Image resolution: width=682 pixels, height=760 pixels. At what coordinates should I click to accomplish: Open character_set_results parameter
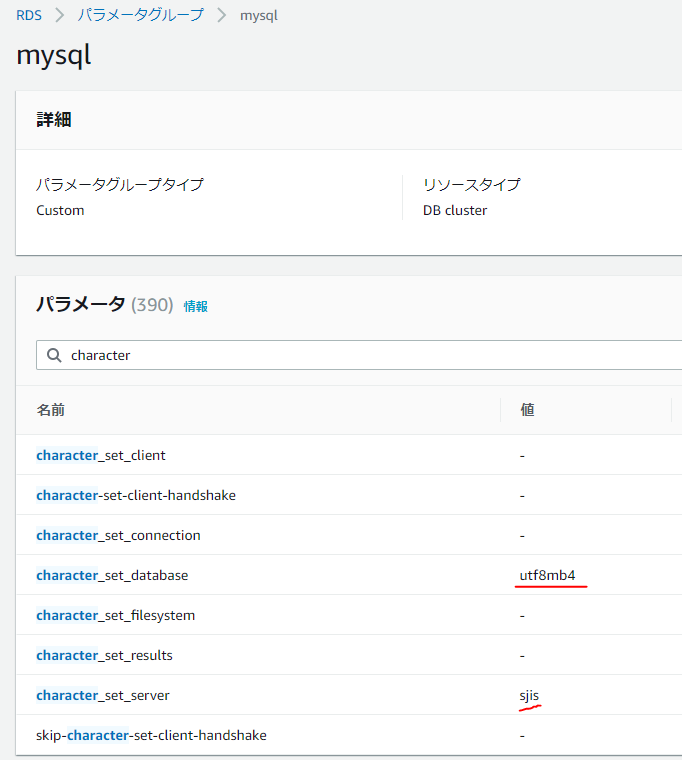click(x=104, y=655)
